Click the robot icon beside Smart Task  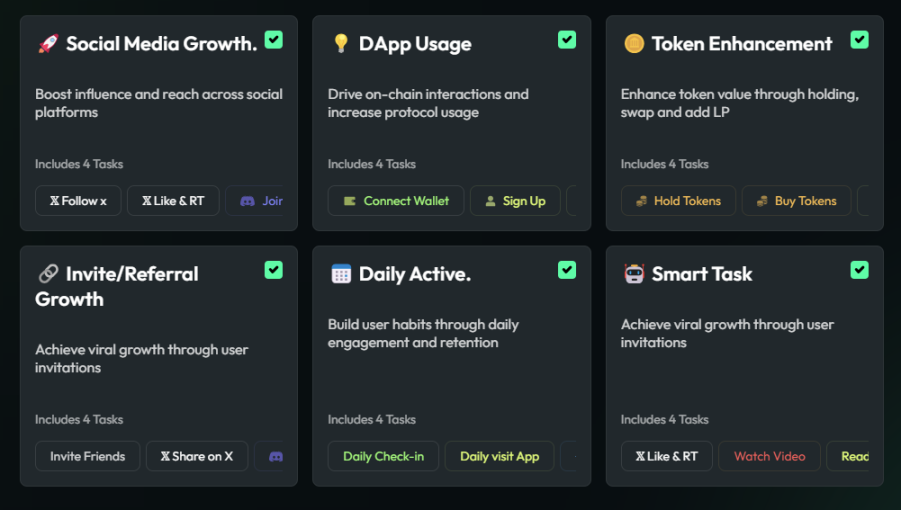tap(633, 274)
